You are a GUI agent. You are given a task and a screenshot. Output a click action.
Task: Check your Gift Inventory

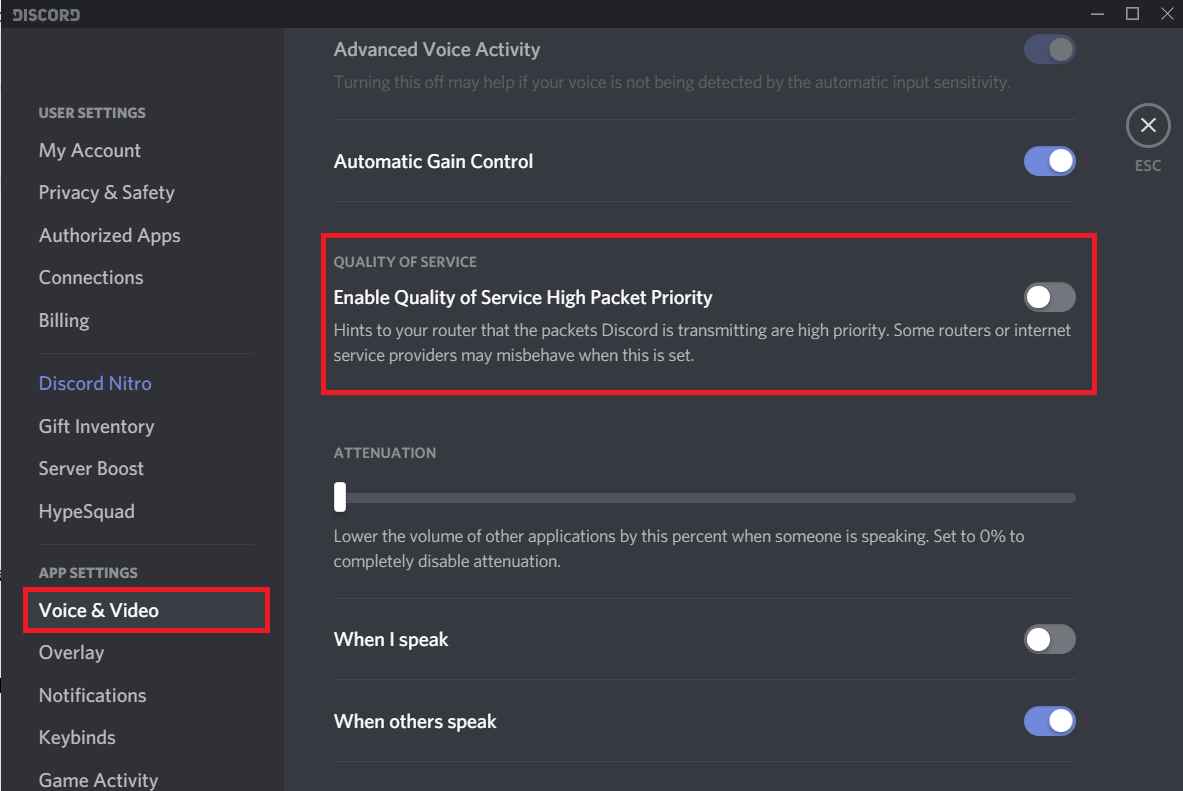point(96,426)
